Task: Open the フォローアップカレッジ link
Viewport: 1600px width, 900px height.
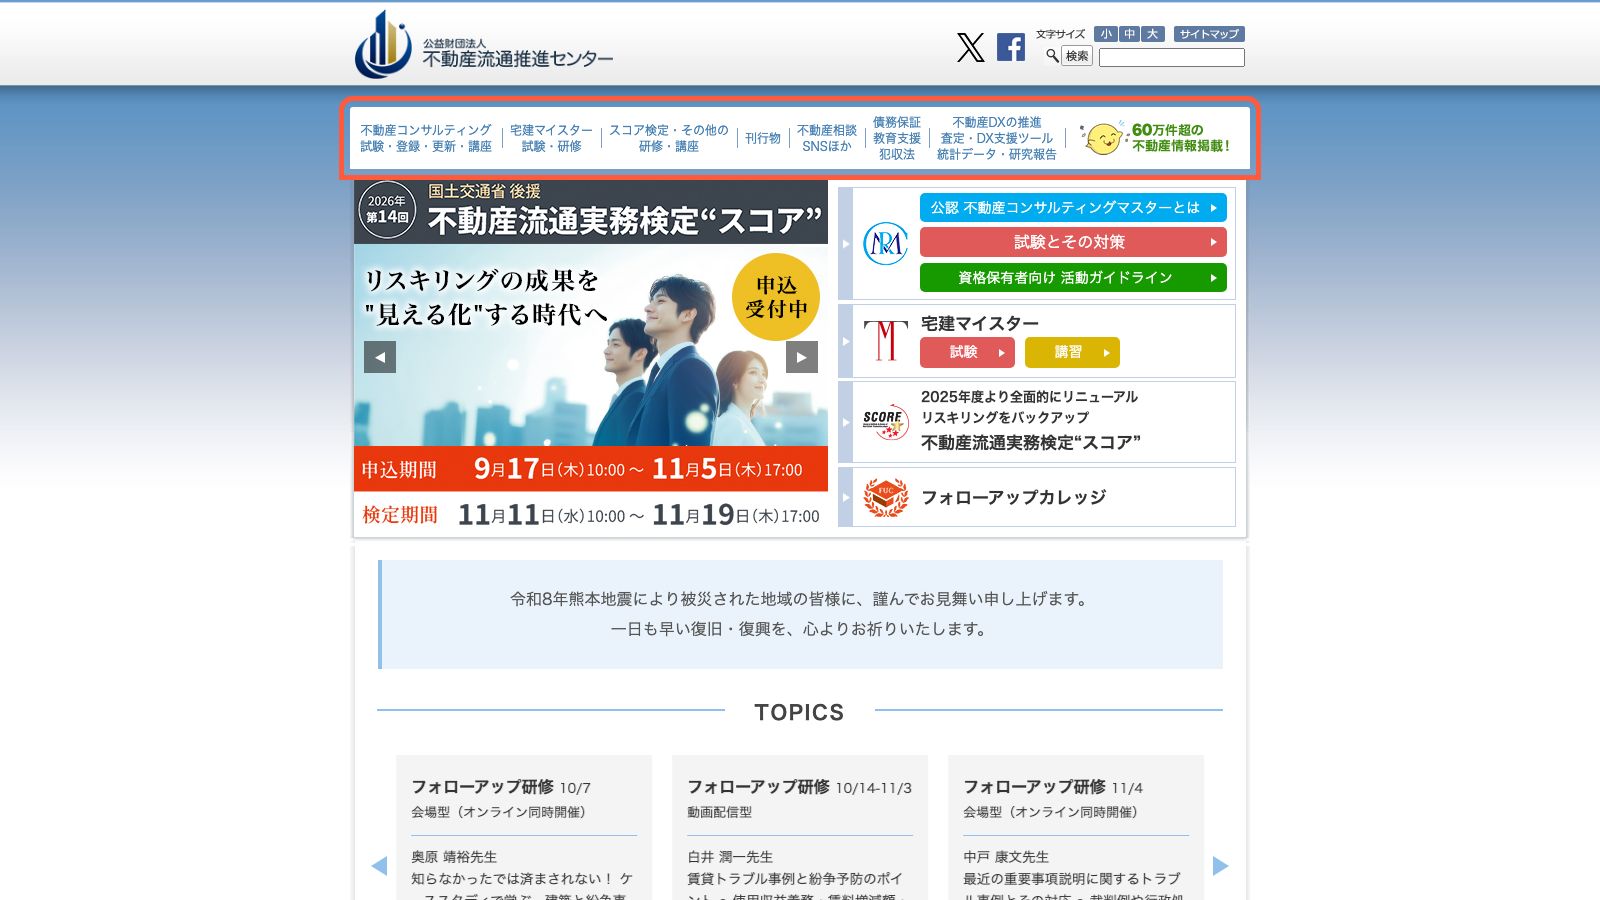Action: [x=1014, y=497]
